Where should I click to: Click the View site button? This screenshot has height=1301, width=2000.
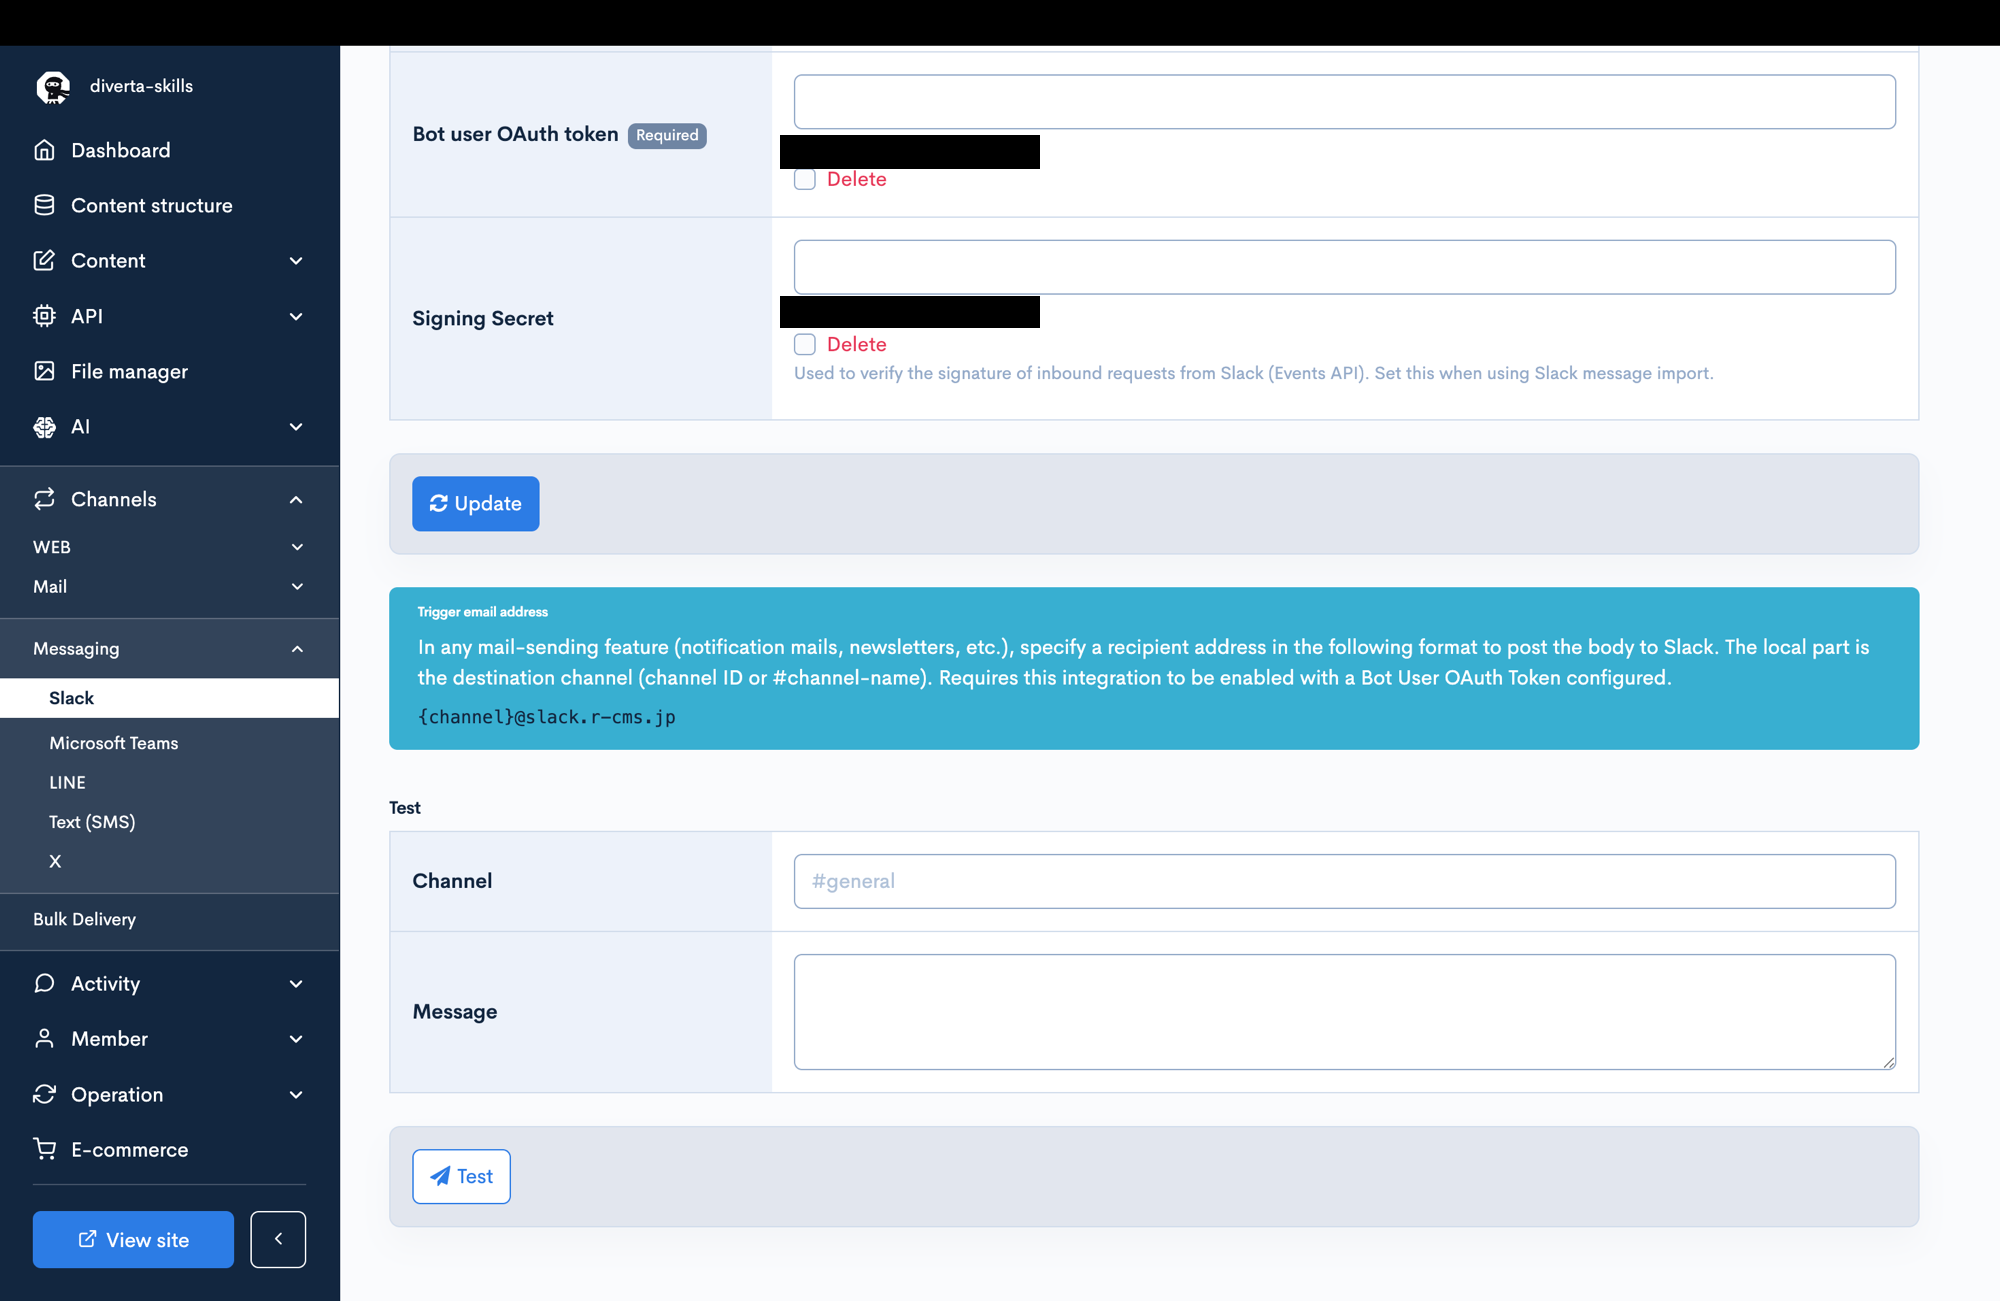(x=133, y=1239)
